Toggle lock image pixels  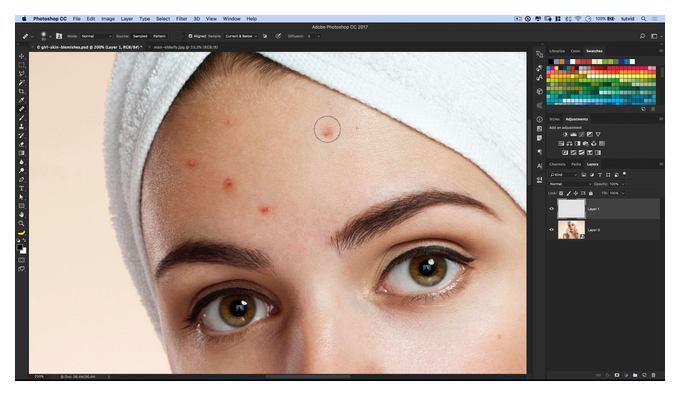(569, 193)
